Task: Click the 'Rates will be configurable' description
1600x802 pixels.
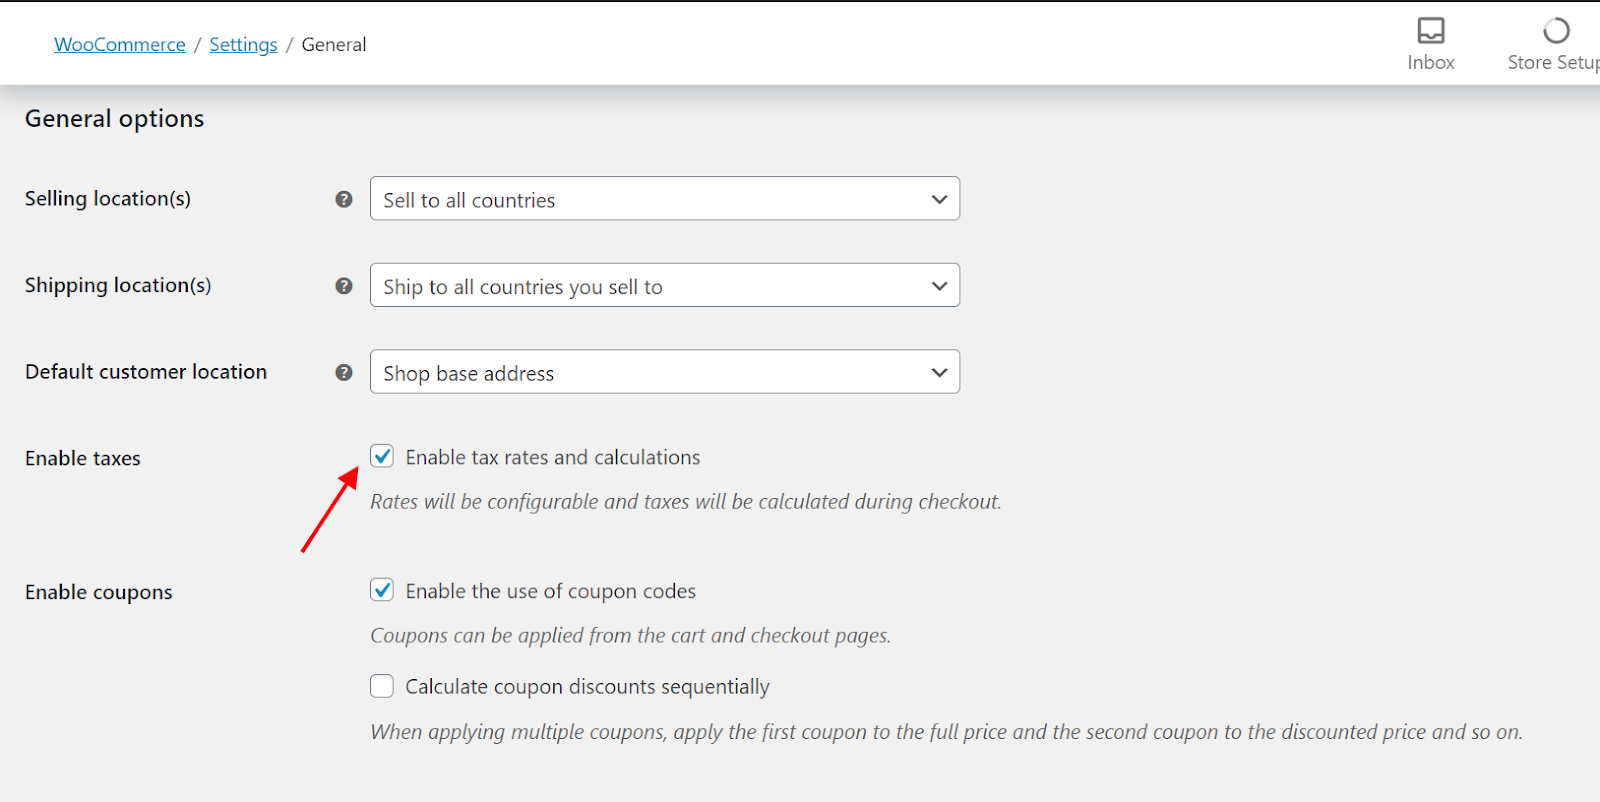Action: (686, 502)
